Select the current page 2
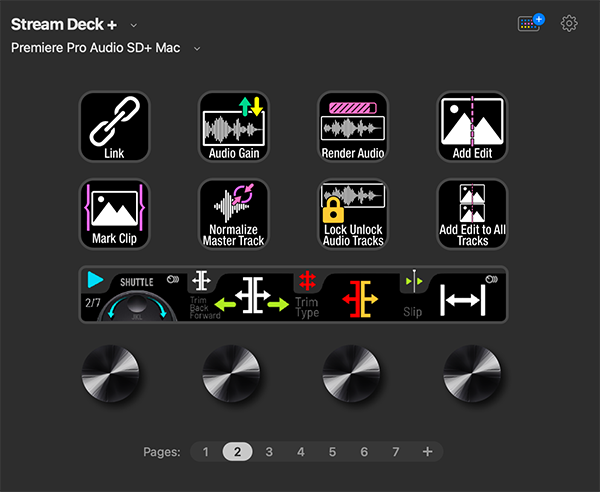Screen dimensions: 600x492 tap(237, 452)
